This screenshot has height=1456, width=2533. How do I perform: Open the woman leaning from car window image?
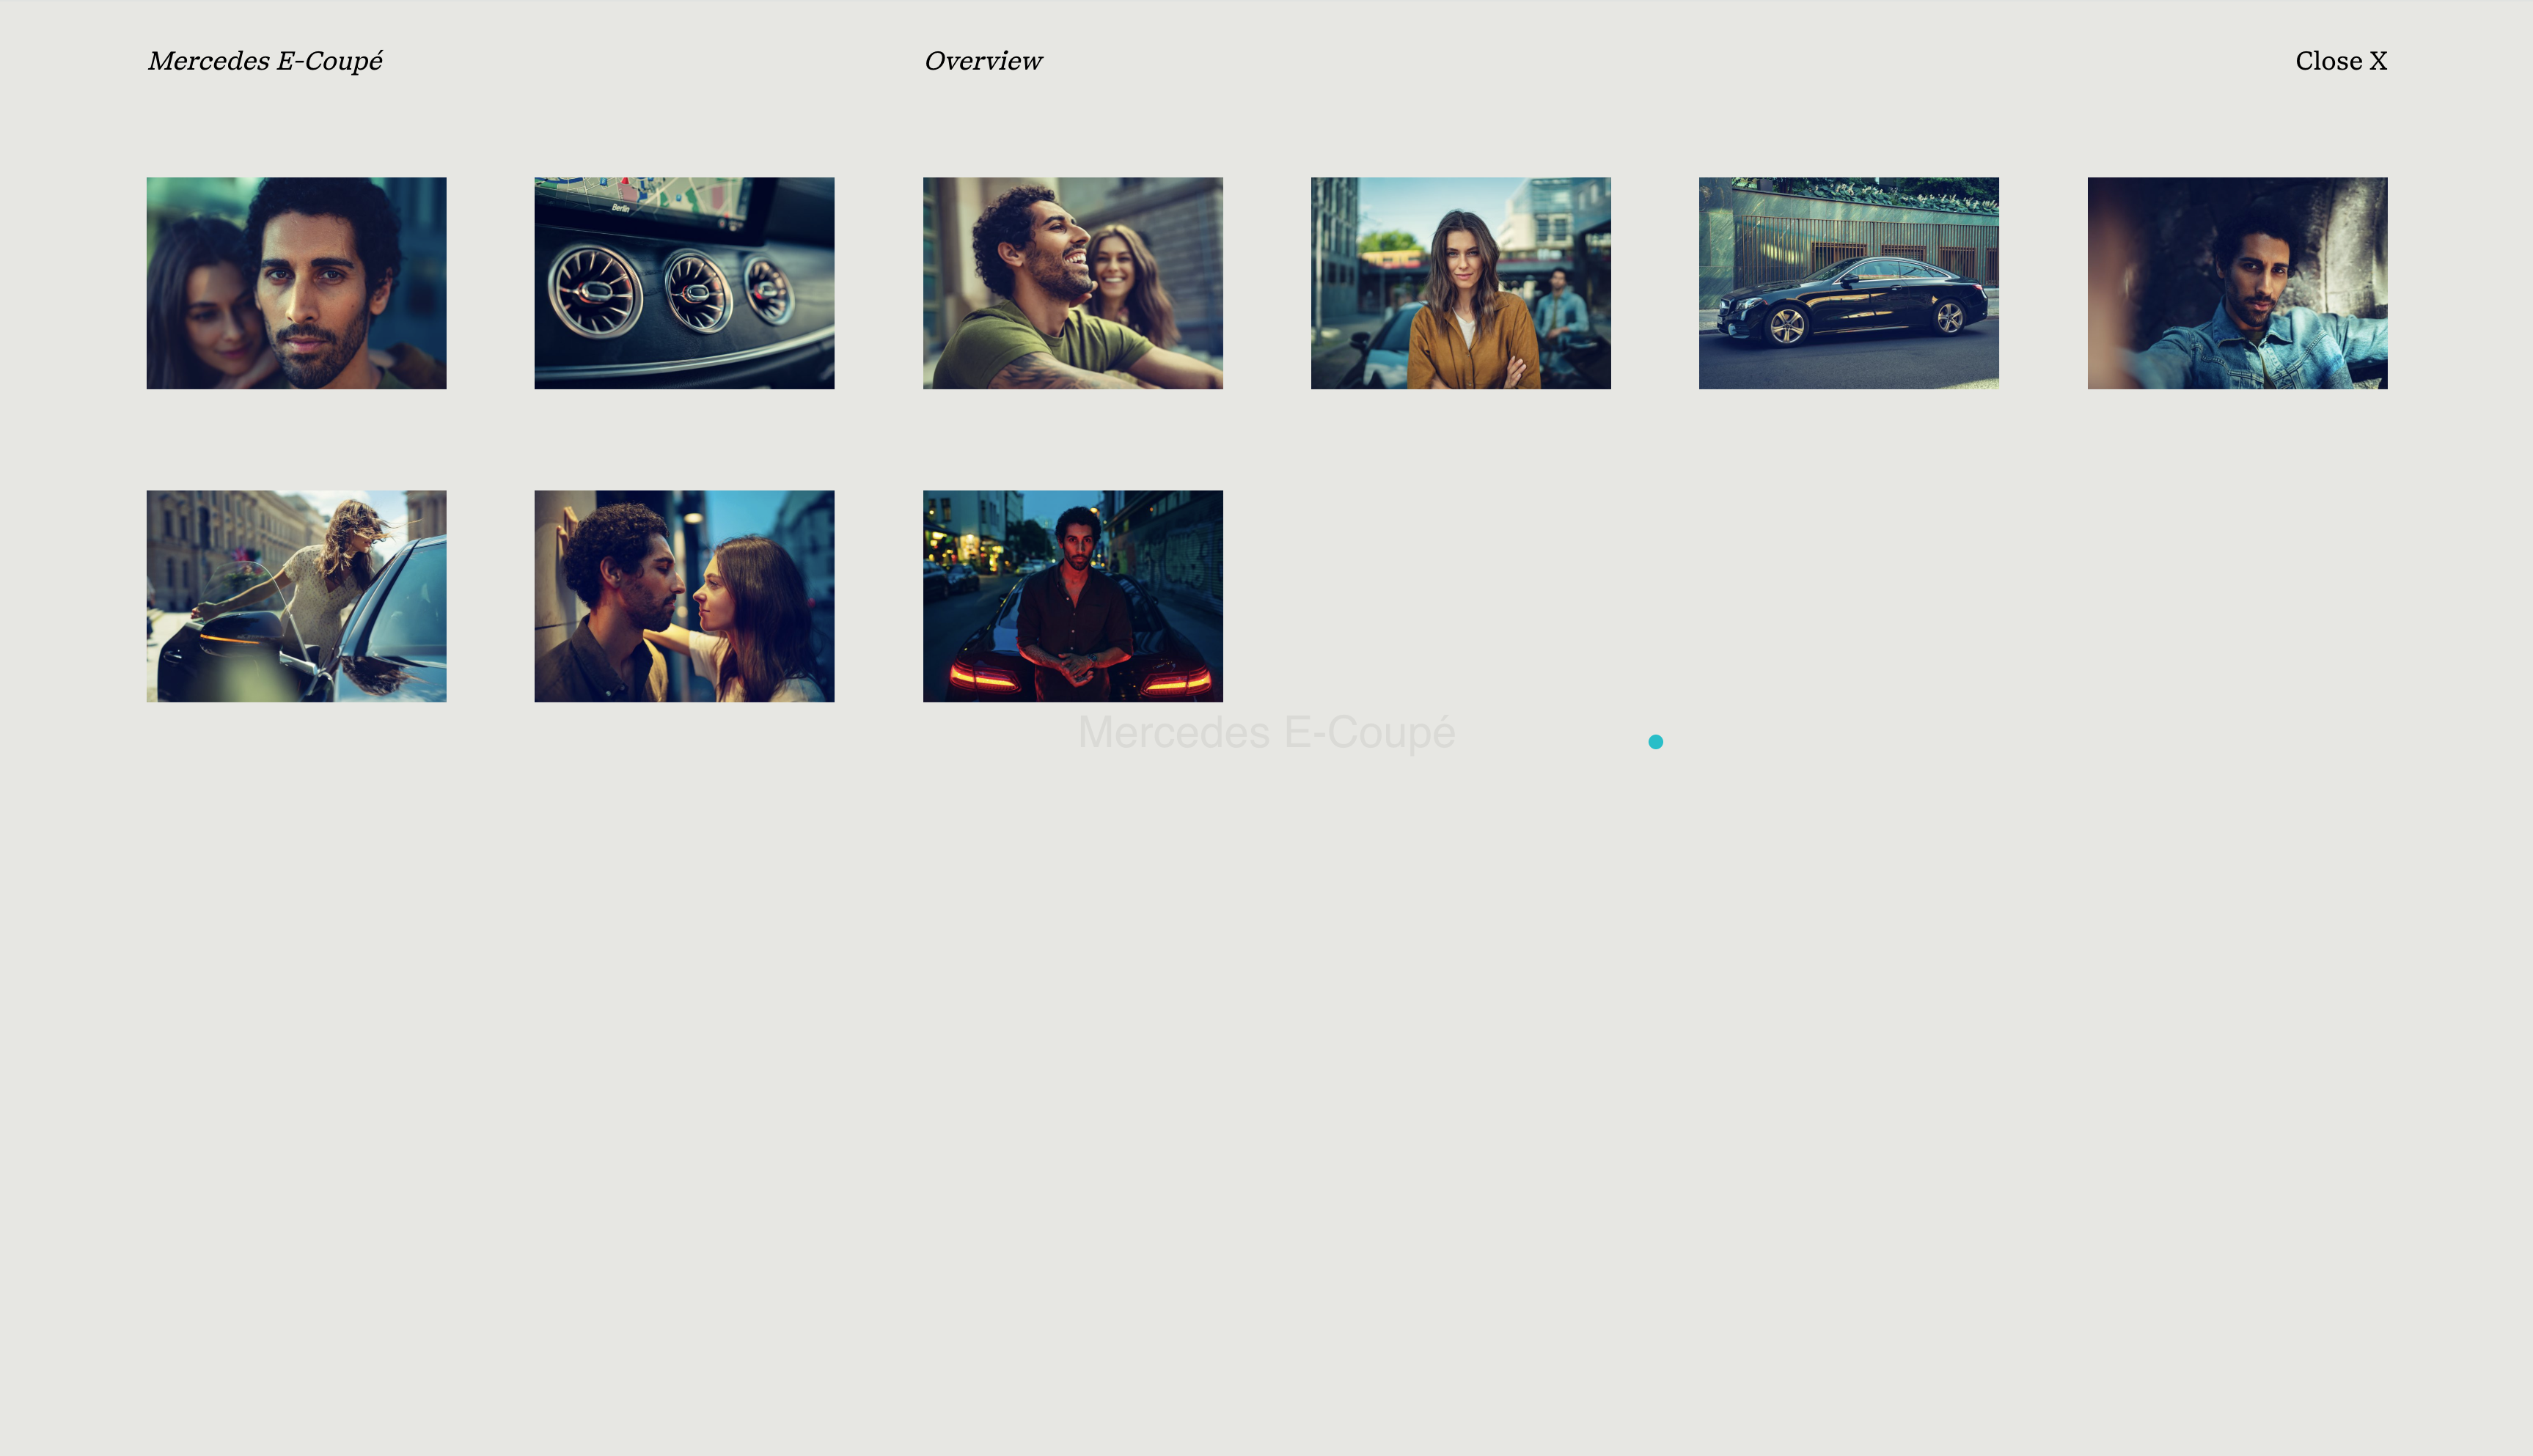296,596
